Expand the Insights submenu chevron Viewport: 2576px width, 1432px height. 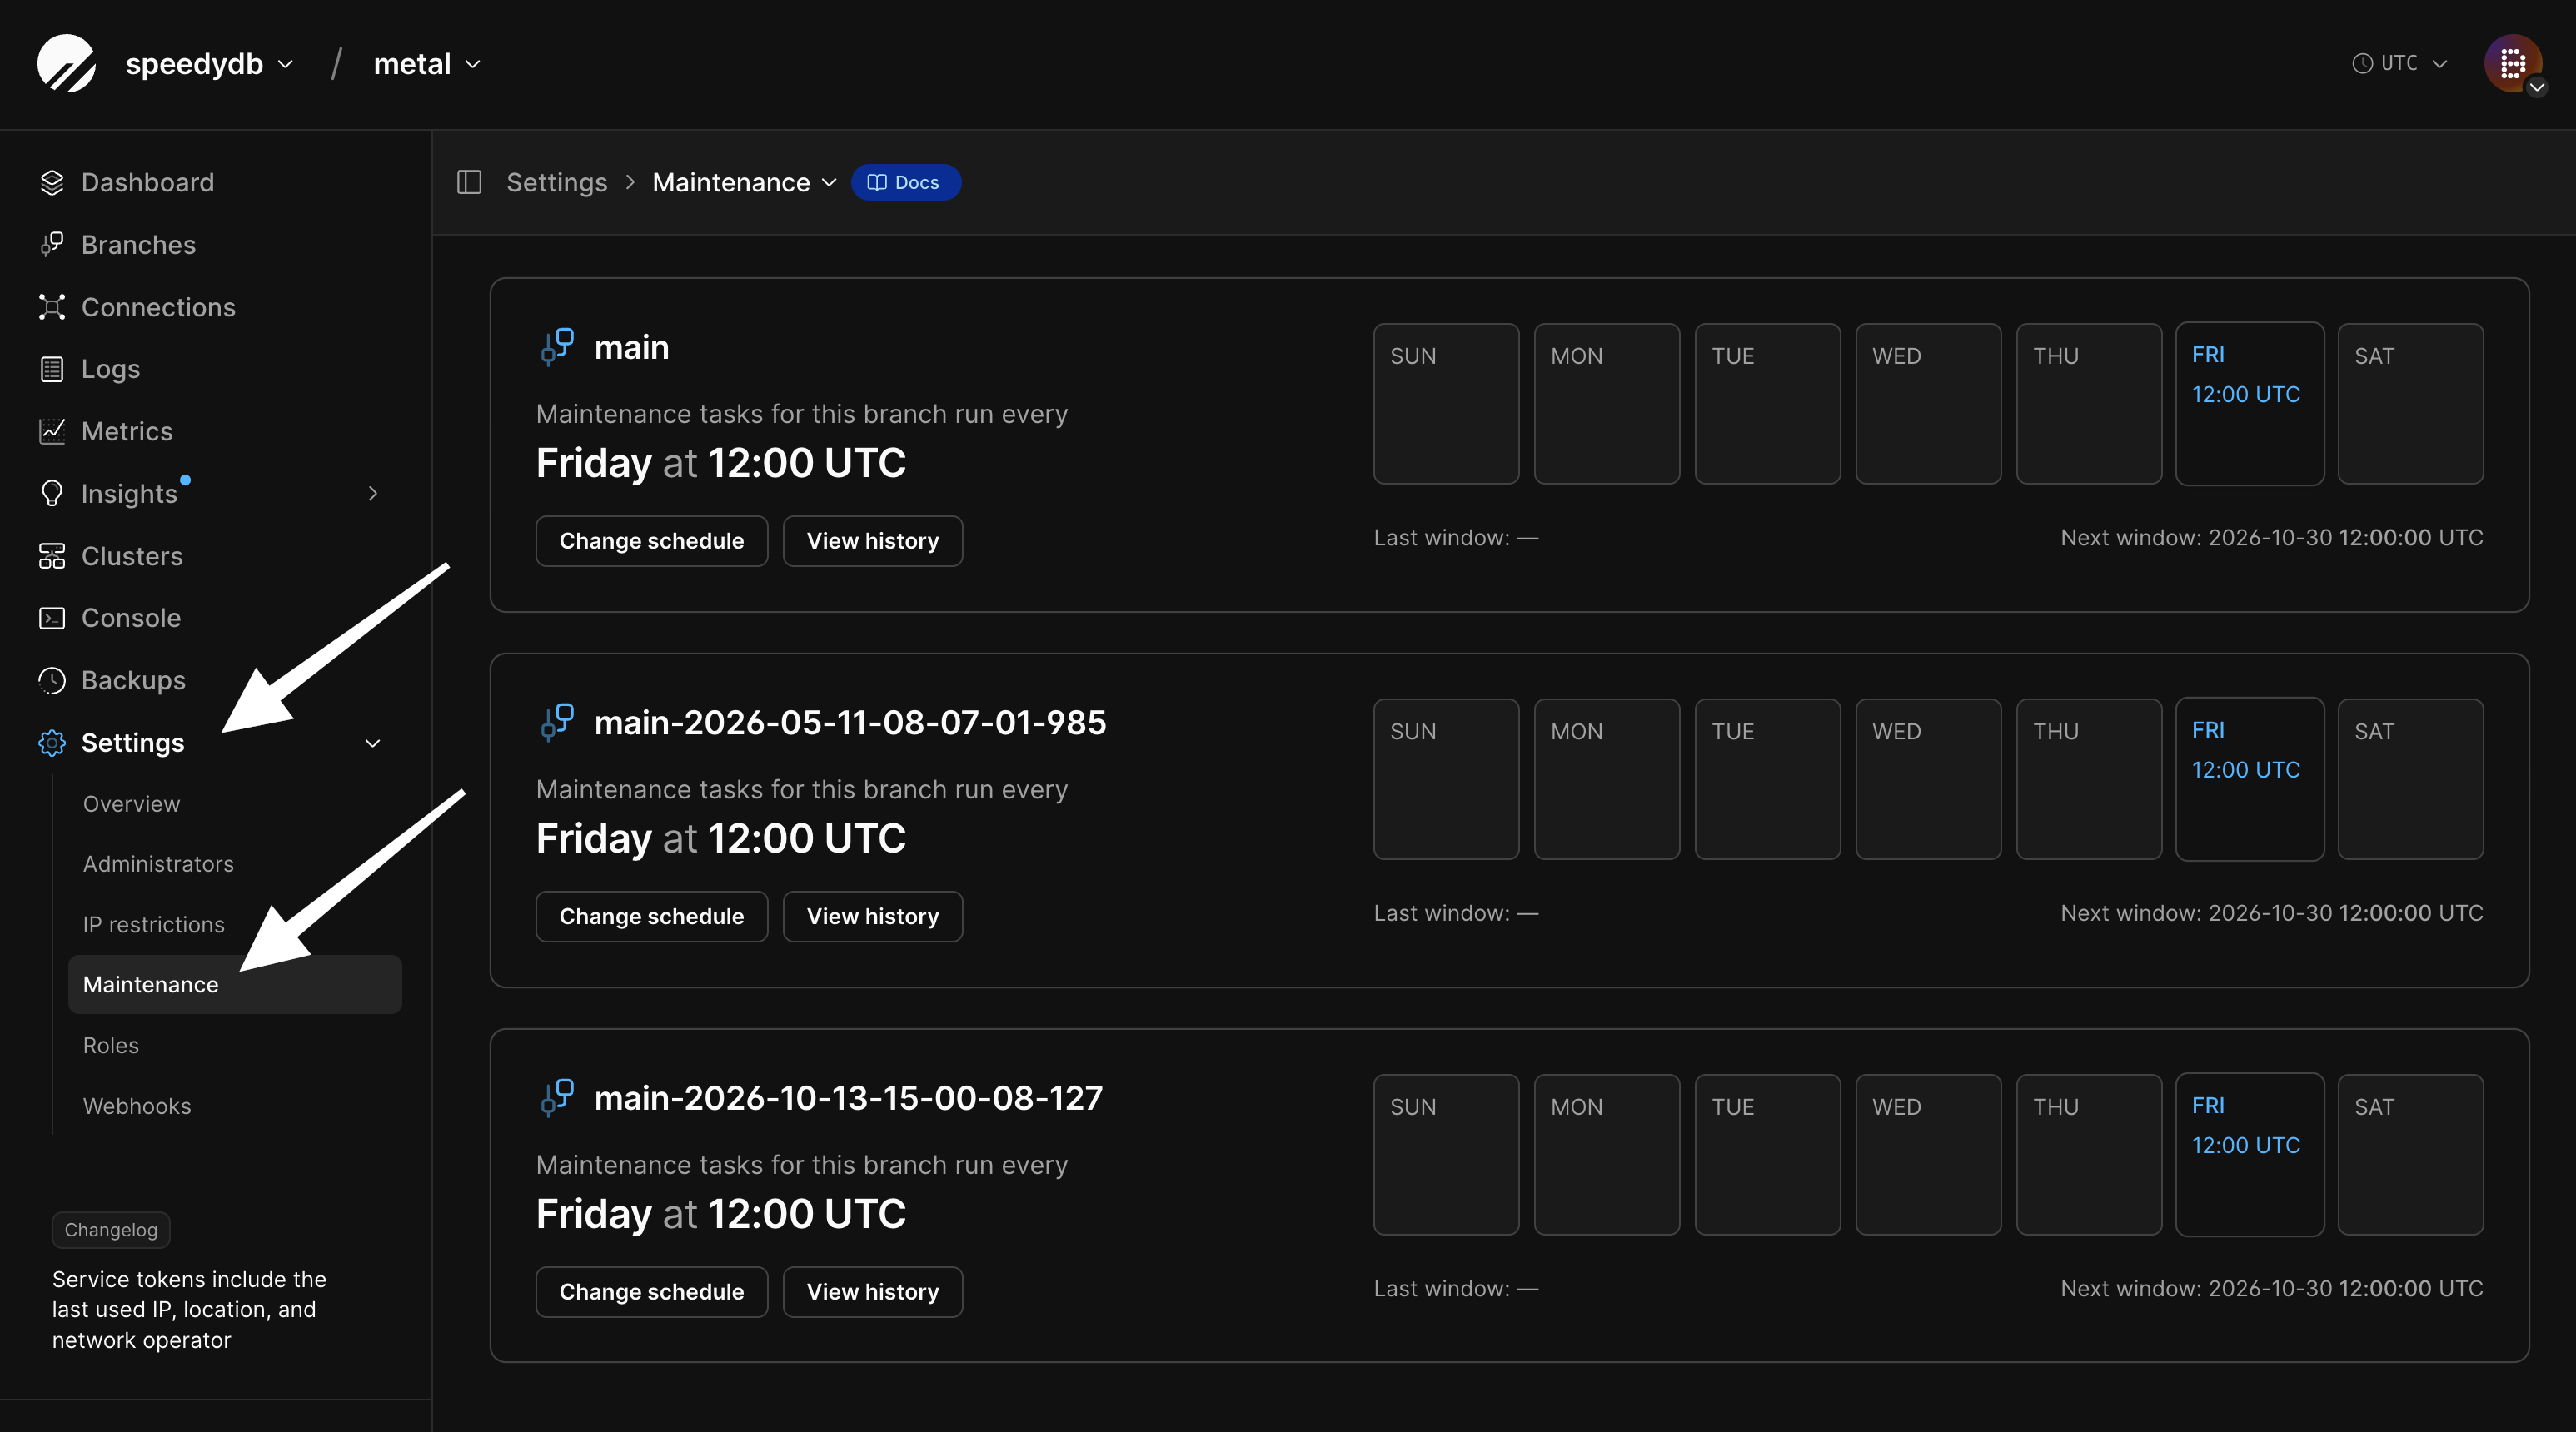point(373,493)
